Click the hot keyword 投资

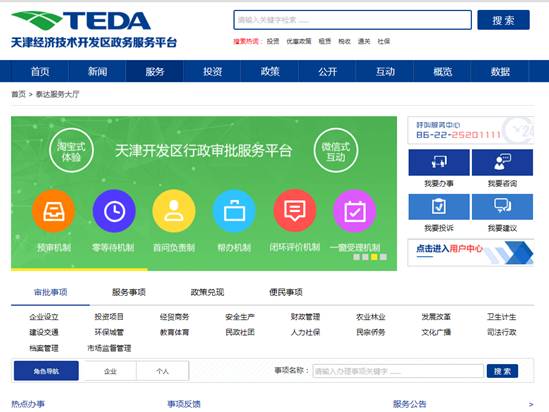pyautogui.click(x=273, y=41)
